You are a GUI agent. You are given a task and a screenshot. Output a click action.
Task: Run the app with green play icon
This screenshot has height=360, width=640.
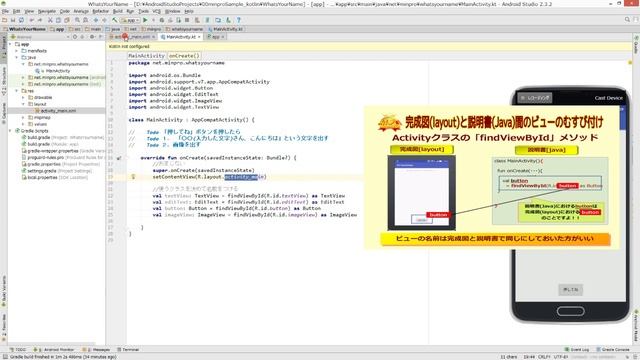coord(145,20)
